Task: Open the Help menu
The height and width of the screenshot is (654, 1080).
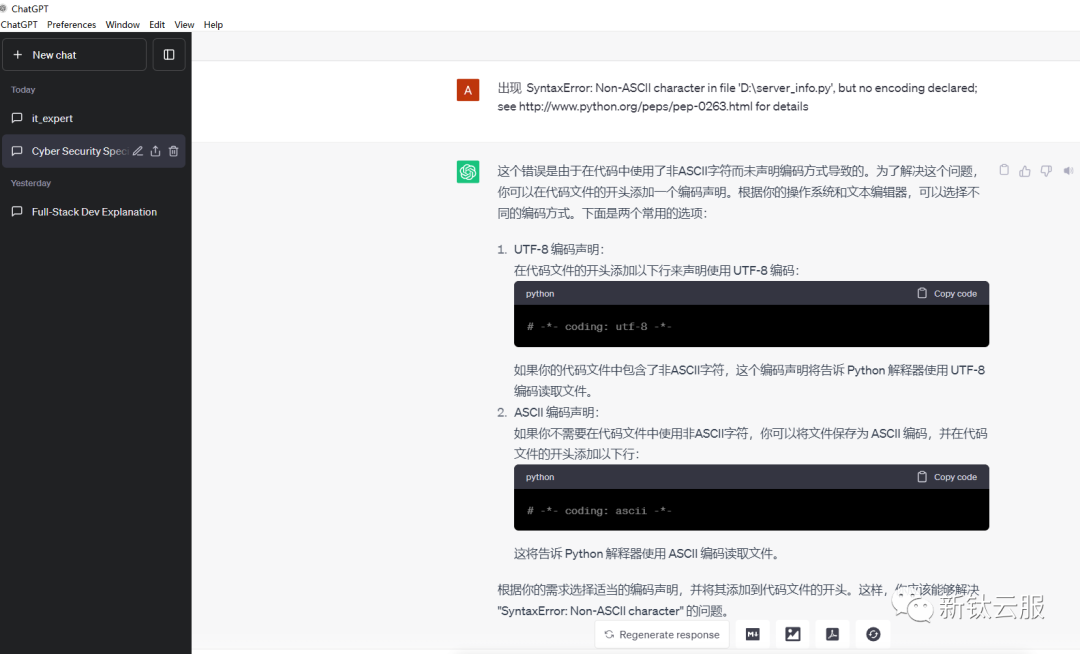Action: click(x=213, y=25)
